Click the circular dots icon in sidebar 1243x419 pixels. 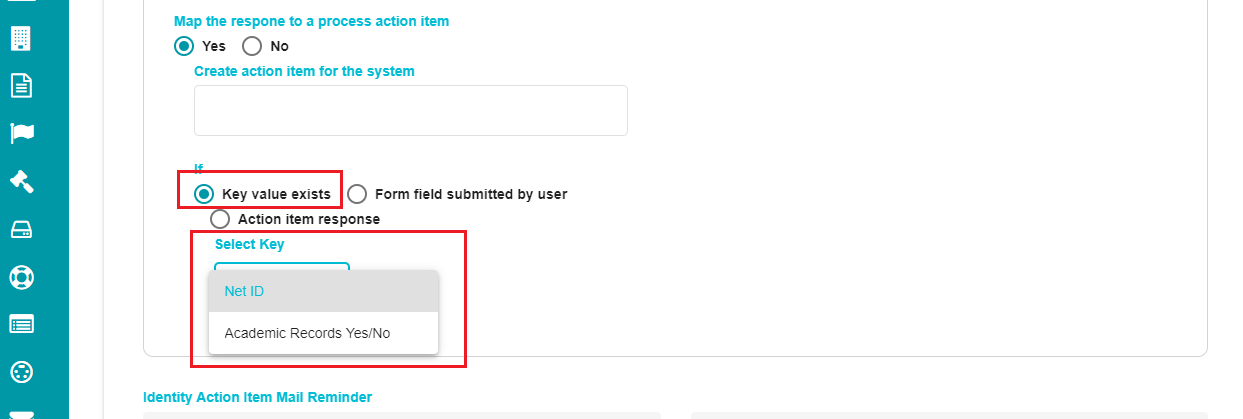click(21, 372)
